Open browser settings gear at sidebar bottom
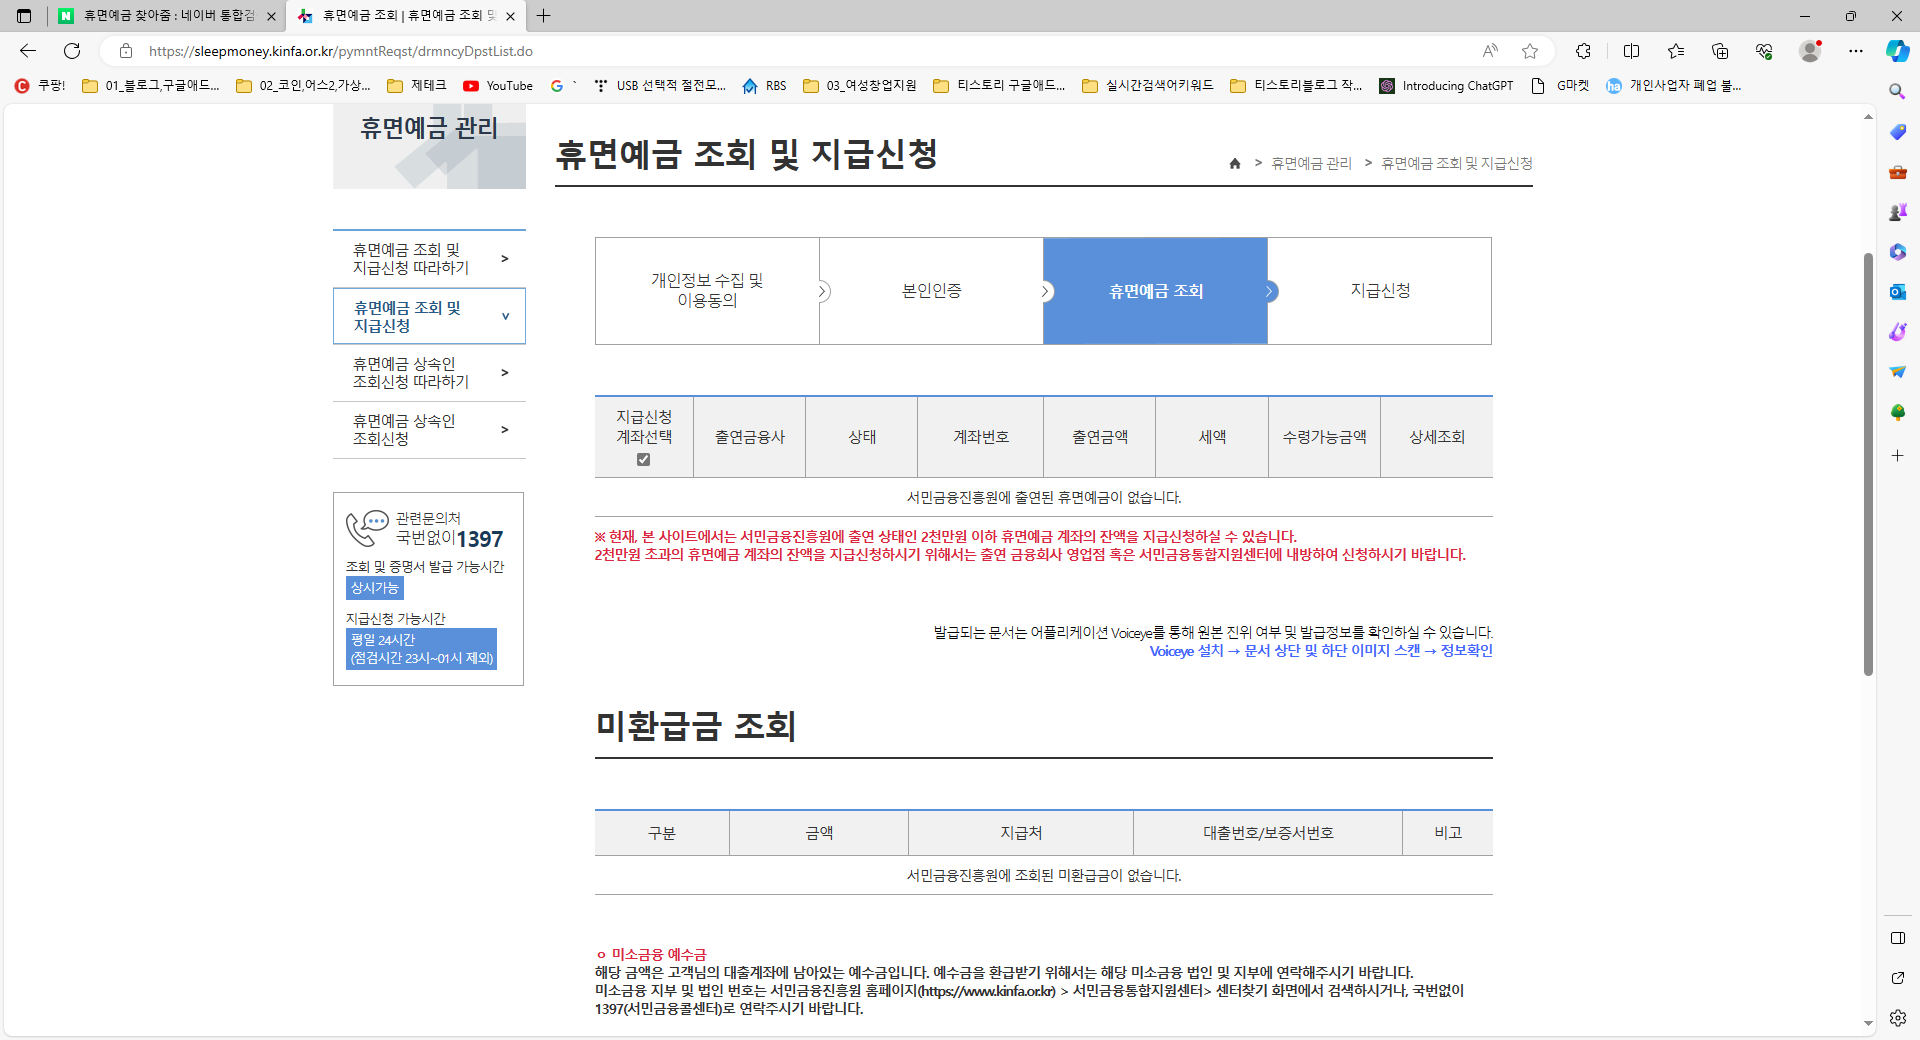The image size is (1920, 1040). [x=1896, y=1017]
